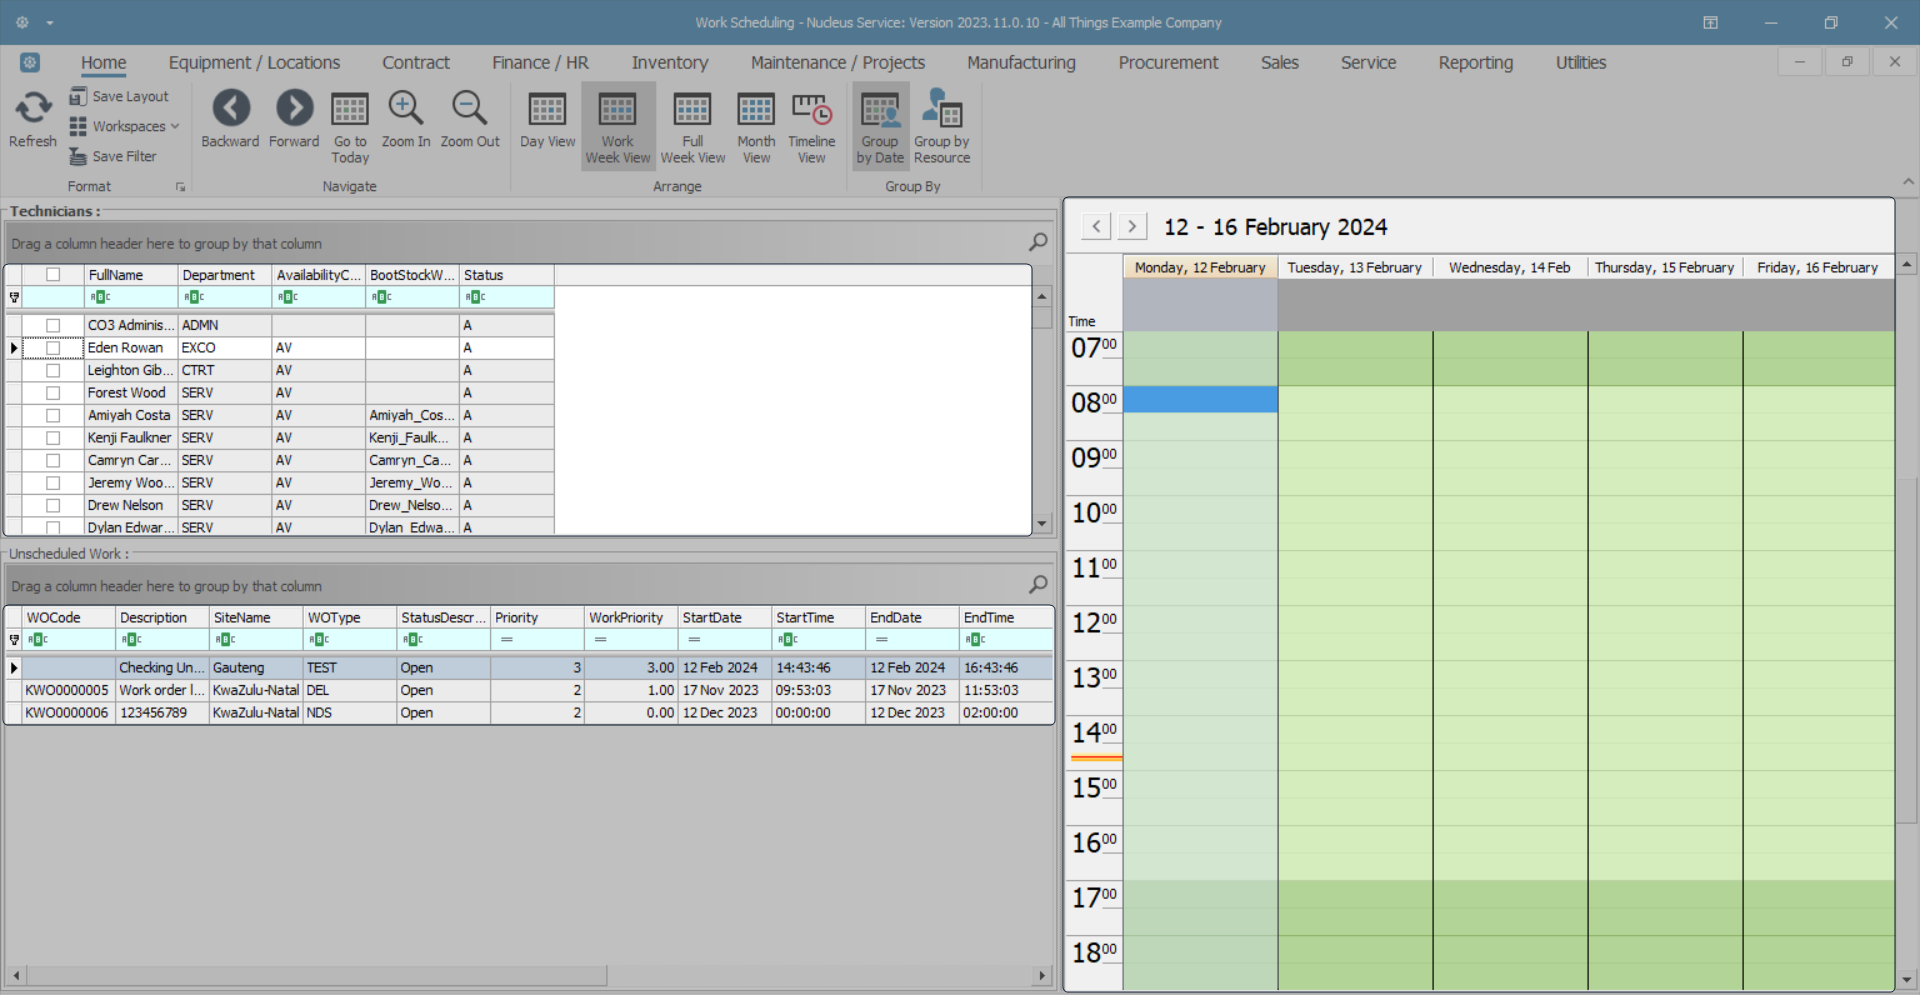Select work order KWO0000005 row
The image size is (1920, 995).
[x=530, y=690]
